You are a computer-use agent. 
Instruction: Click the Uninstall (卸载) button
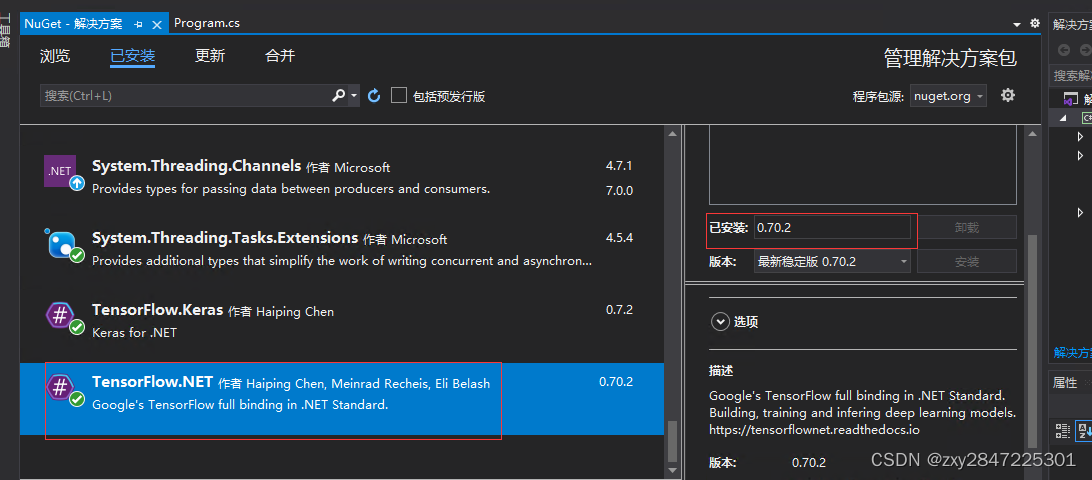point(967,227)
